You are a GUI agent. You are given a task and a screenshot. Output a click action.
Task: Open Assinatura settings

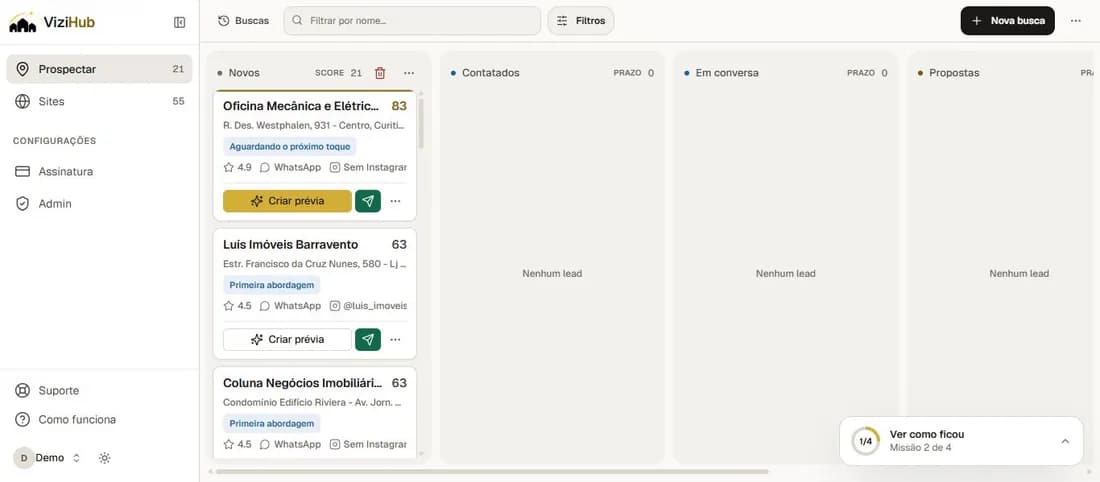(x=99, y=171)
